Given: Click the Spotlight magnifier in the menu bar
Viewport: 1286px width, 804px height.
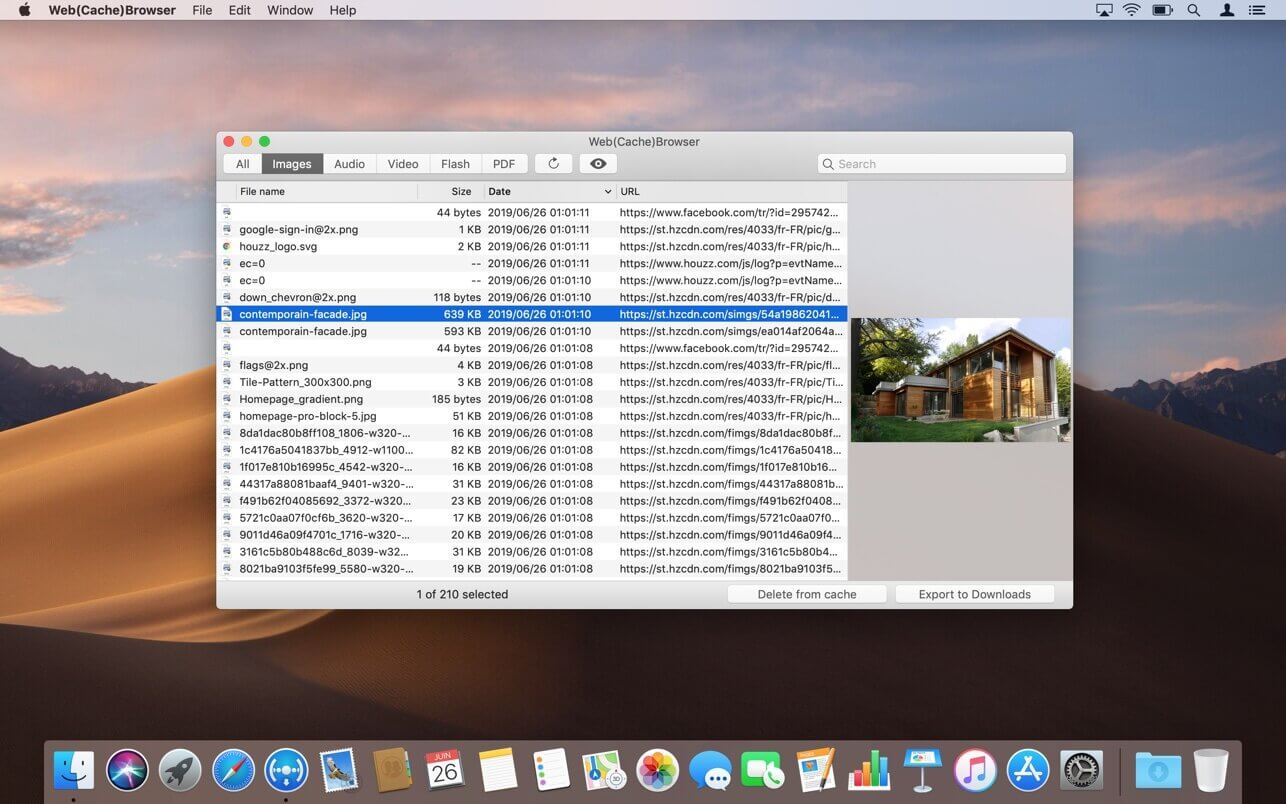Looking at the screenshot, I should point(1193,10).
